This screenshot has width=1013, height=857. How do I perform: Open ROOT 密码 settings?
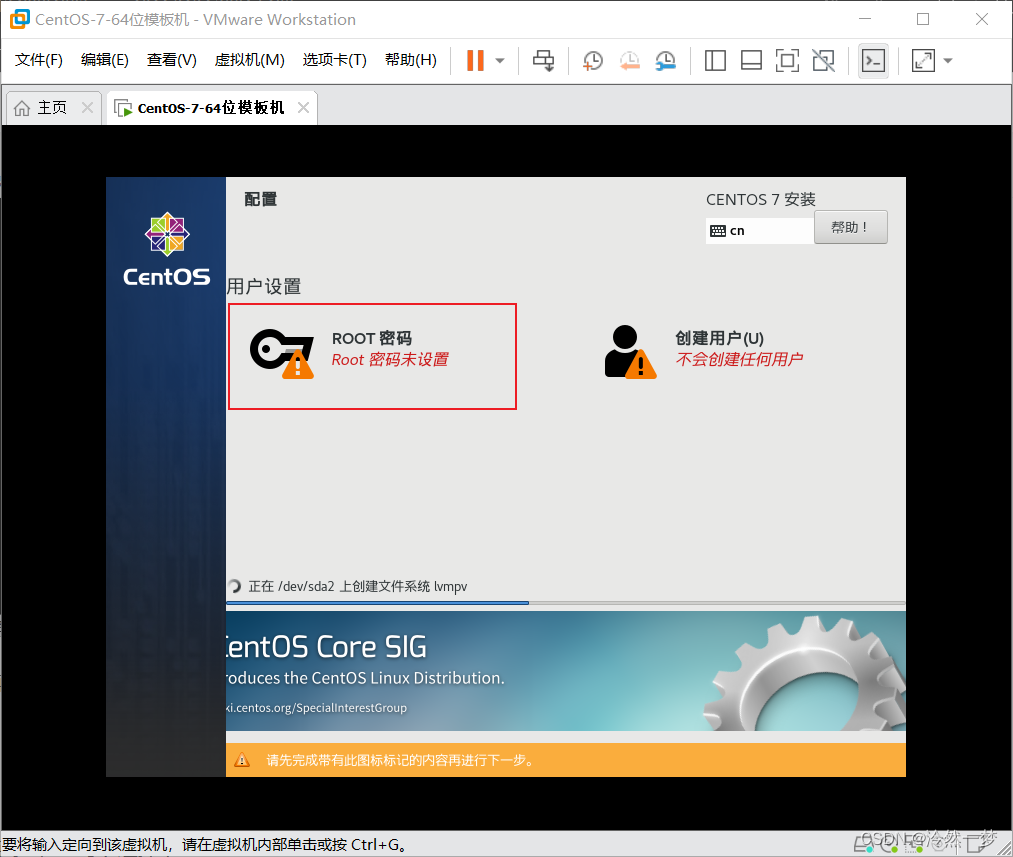point(372,356)
